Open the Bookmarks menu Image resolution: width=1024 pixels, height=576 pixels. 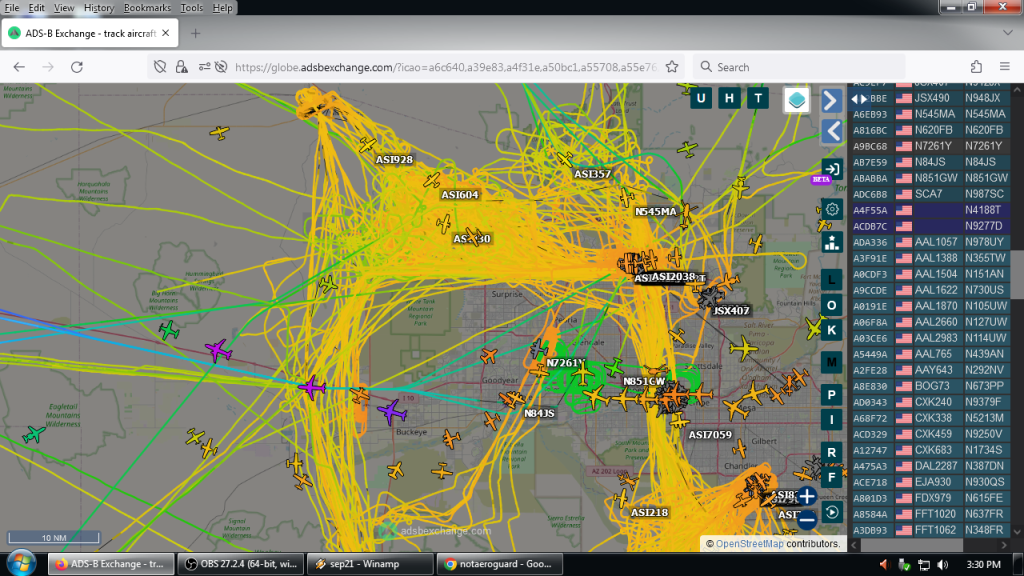click(147, 8)
